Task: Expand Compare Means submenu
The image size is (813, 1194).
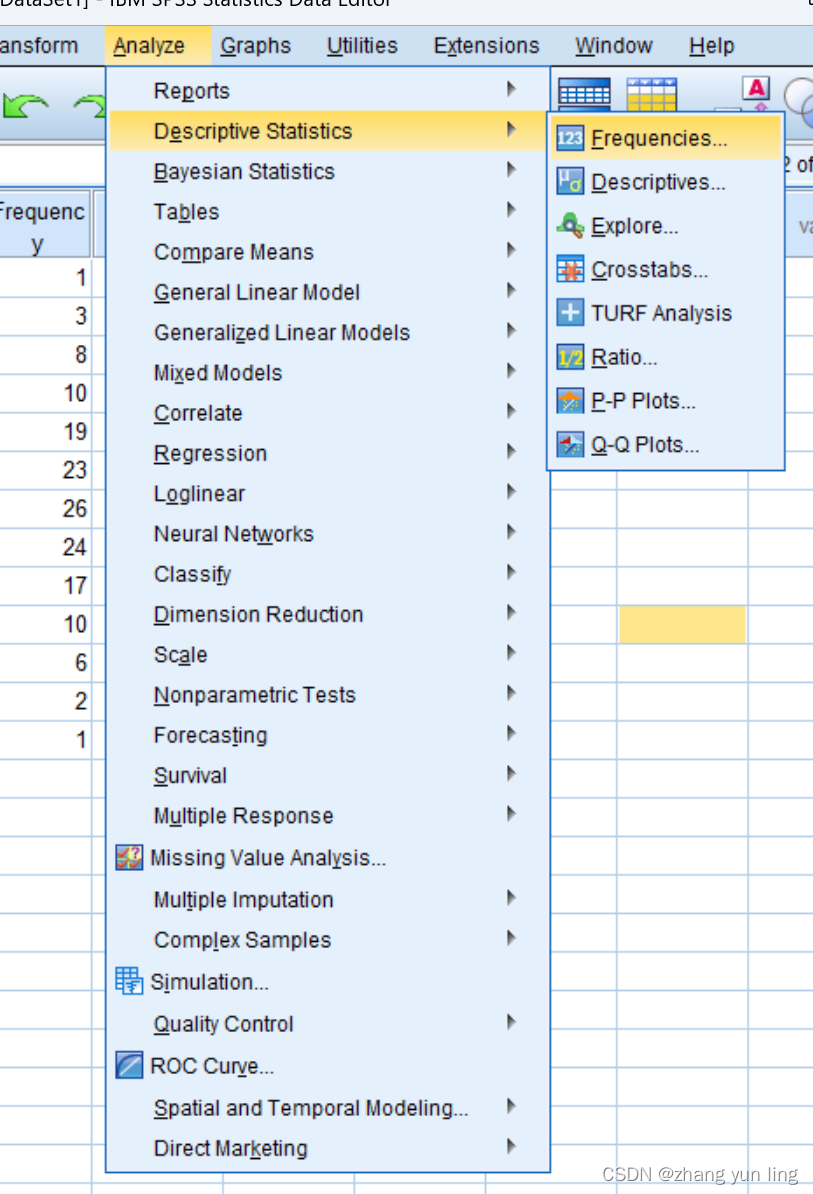Action: pyautogui.click(x=329, y=252)
